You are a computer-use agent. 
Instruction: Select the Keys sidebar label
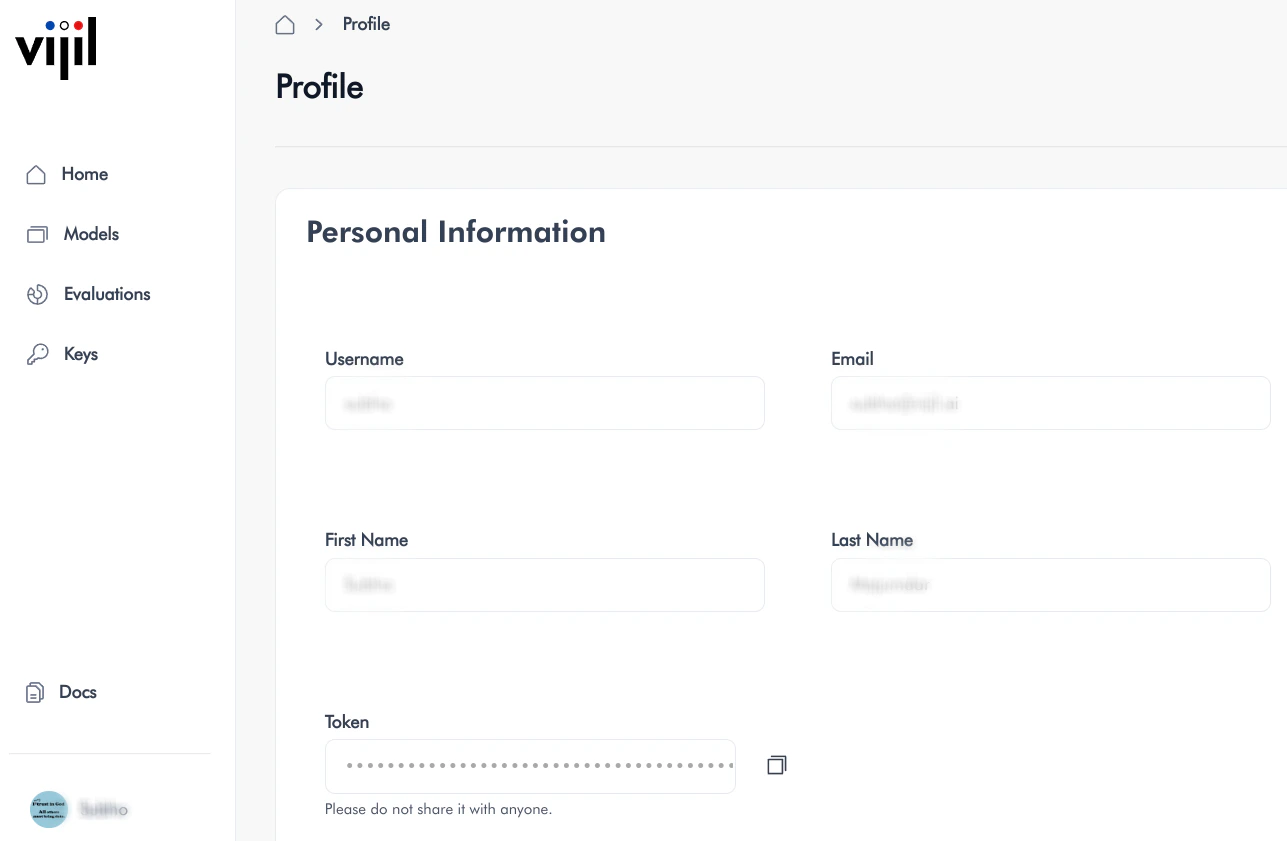coord(81,354)
